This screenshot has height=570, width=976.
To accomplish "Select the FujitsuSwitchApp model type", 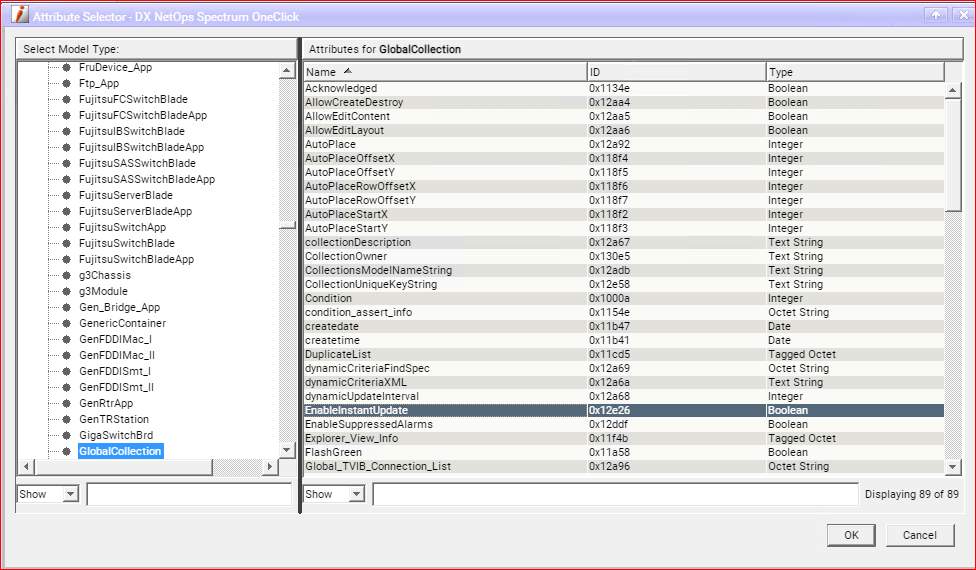I will 122,227.
